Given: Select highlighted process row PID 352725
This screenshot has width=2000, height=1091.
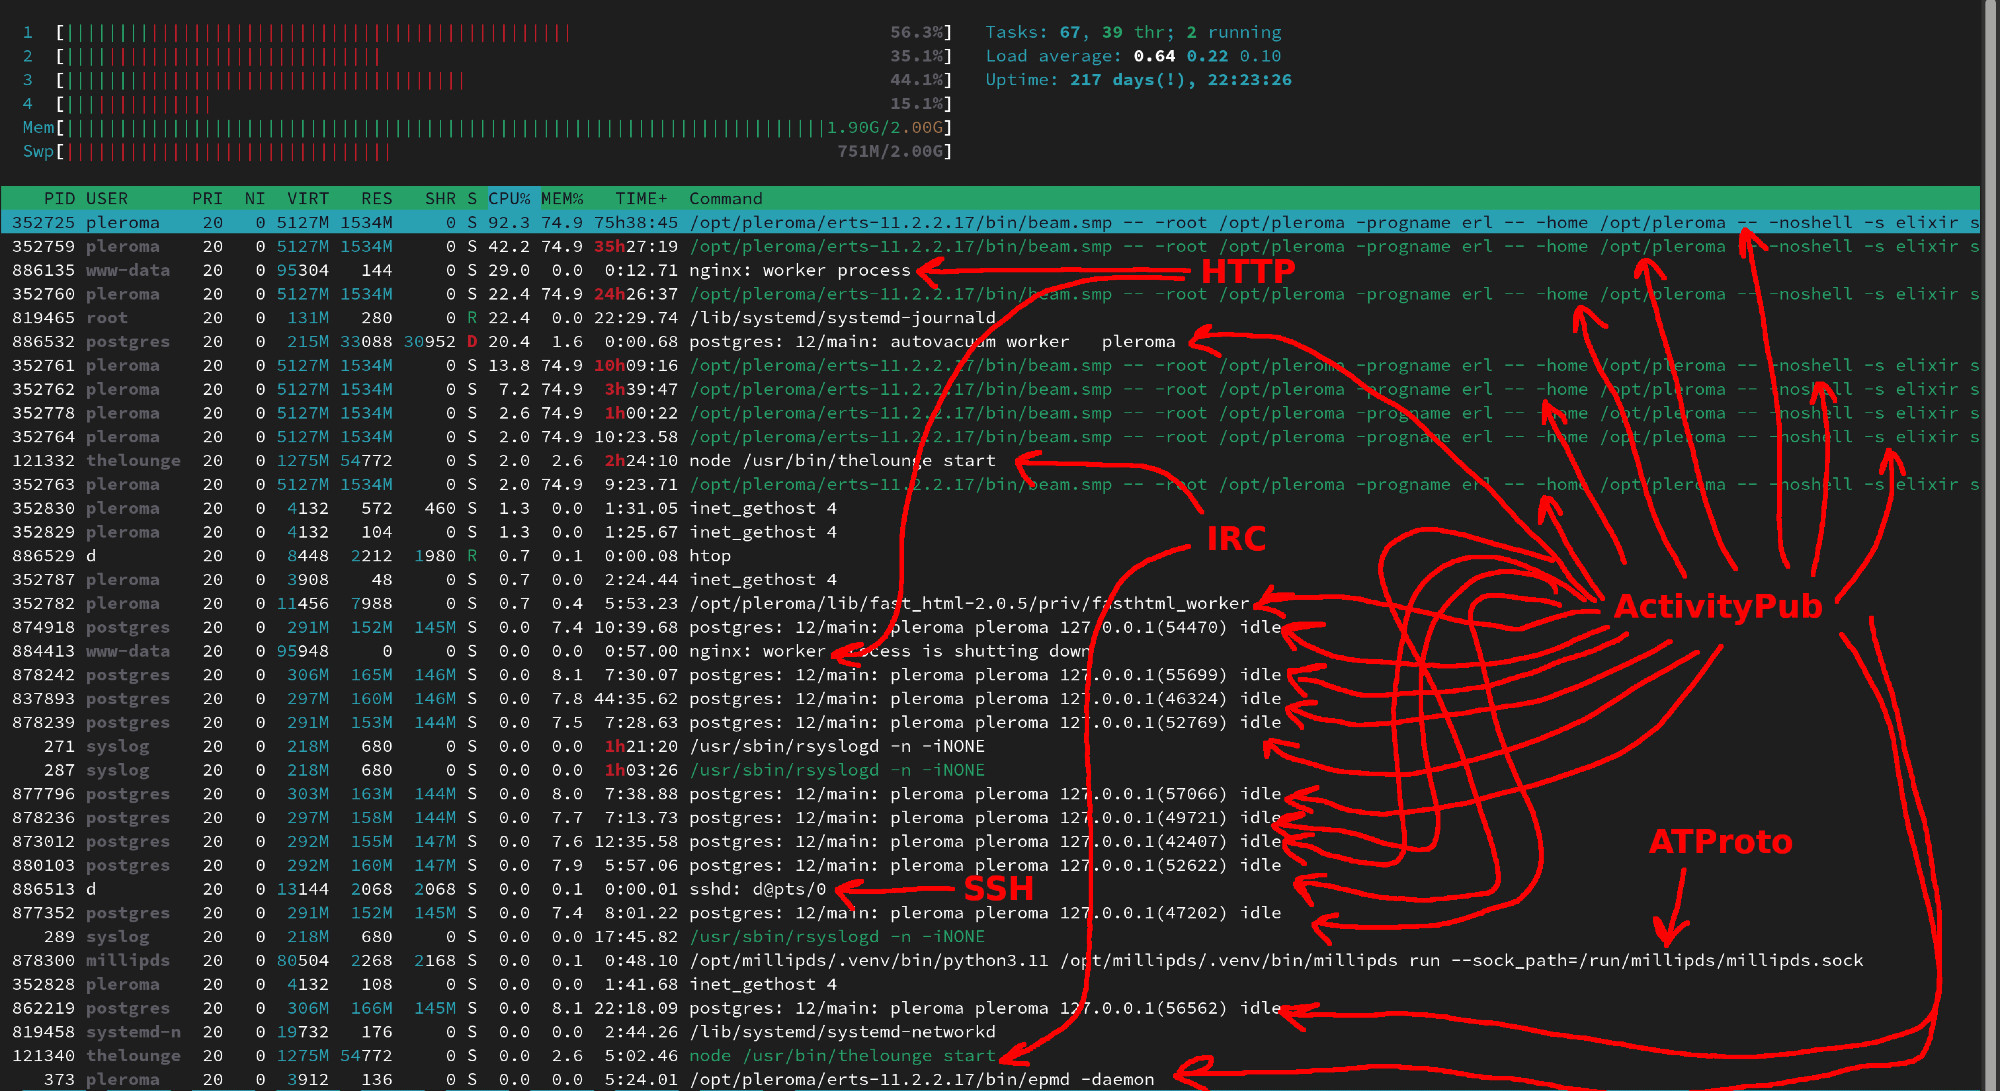Looking at the screenshot, I should click(990, 222).
